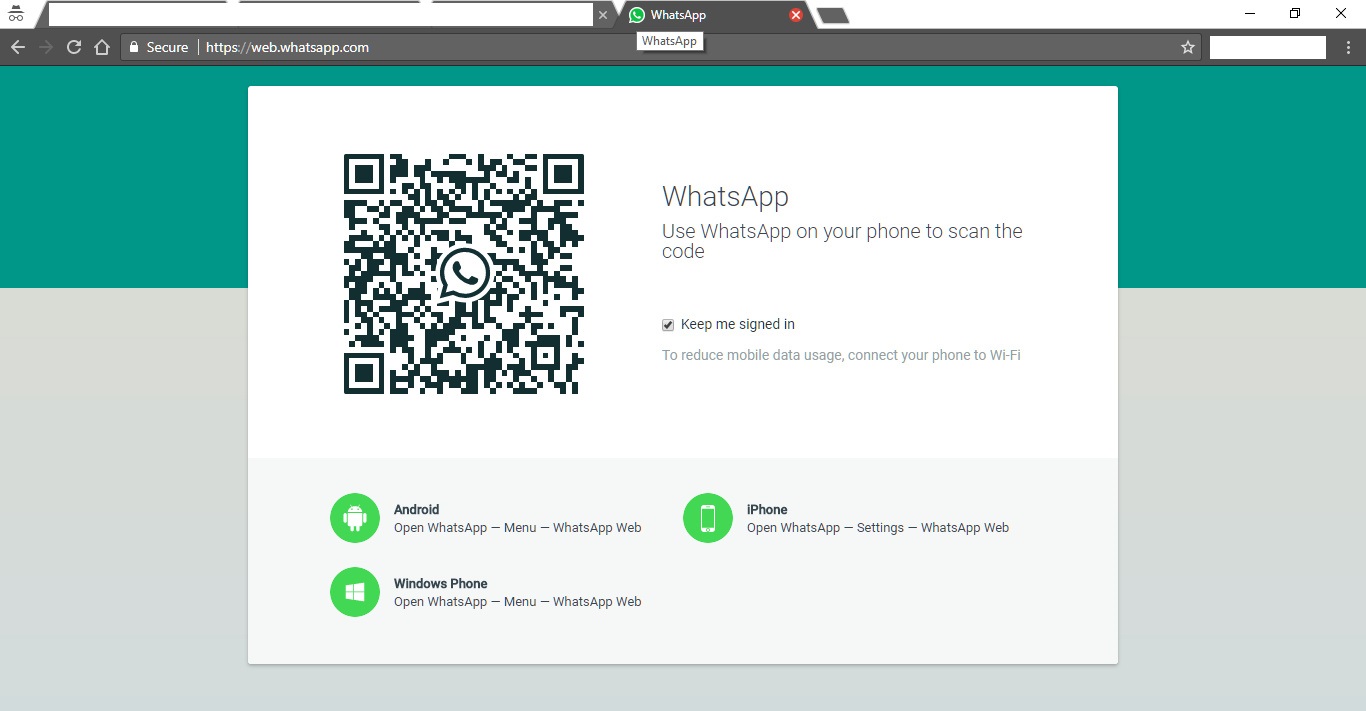Click the Android heading

coord(416,509)
